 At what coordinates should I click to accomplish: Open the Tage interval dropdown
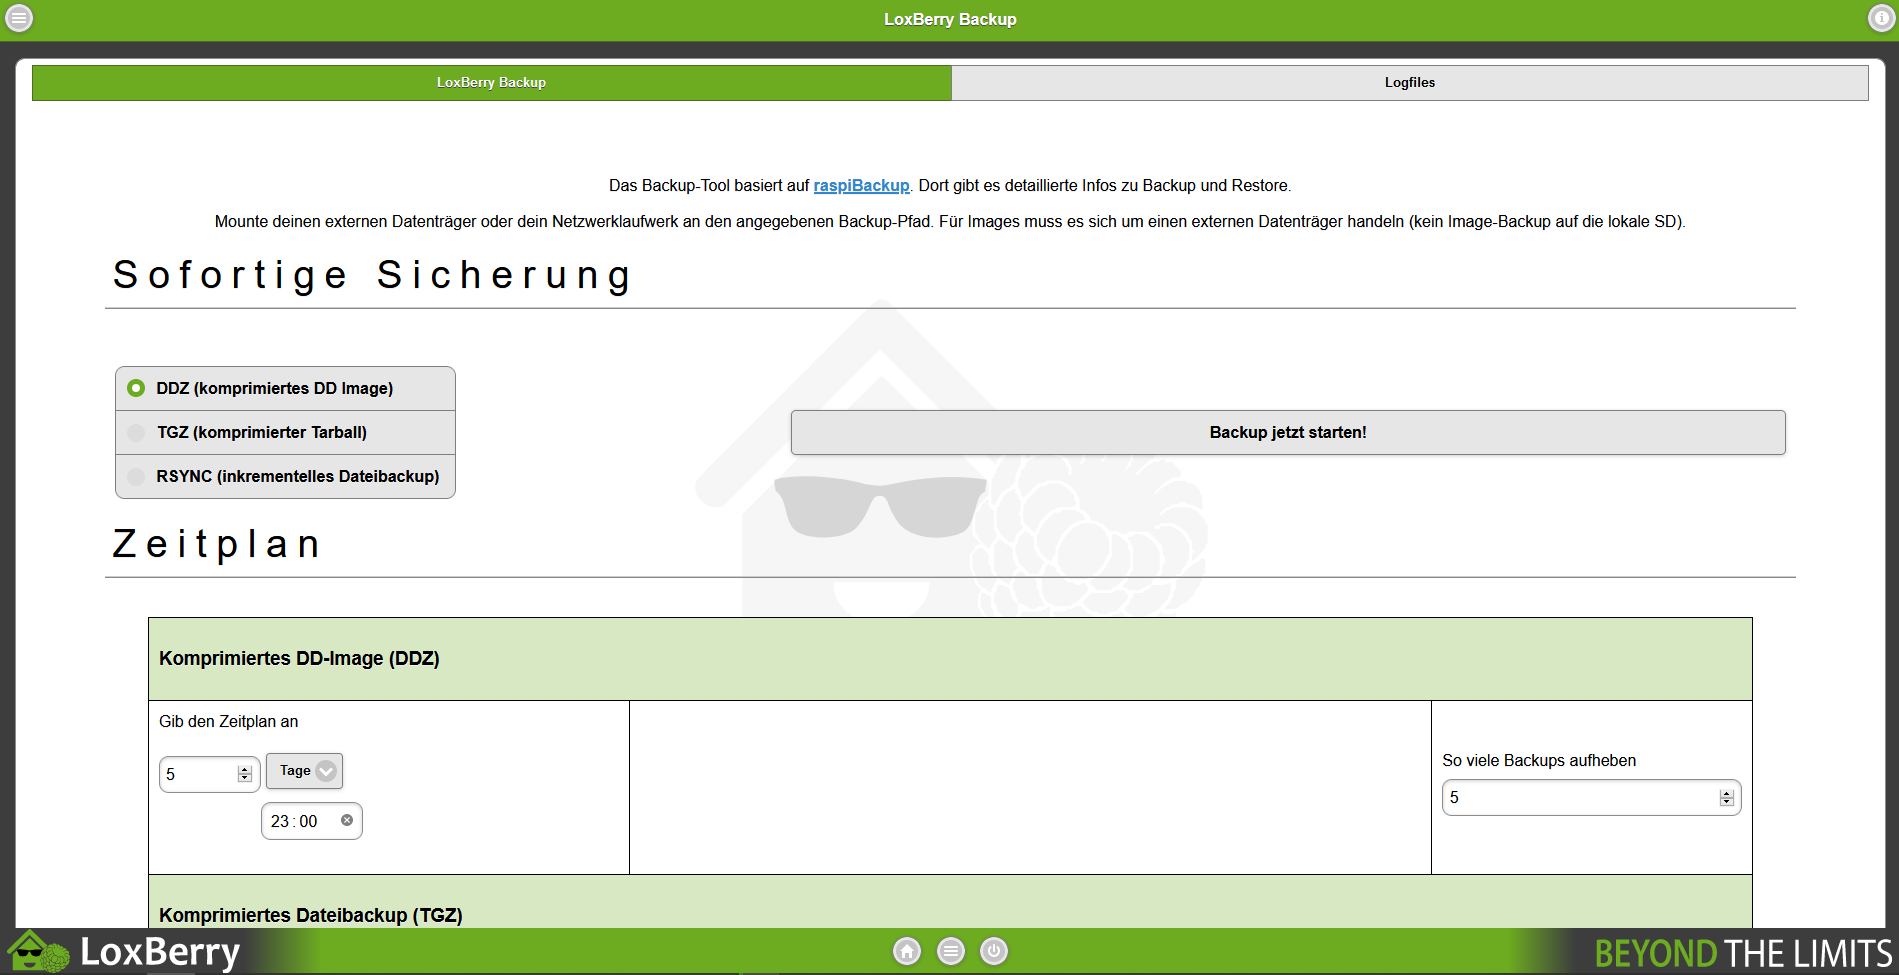(304, 771)
